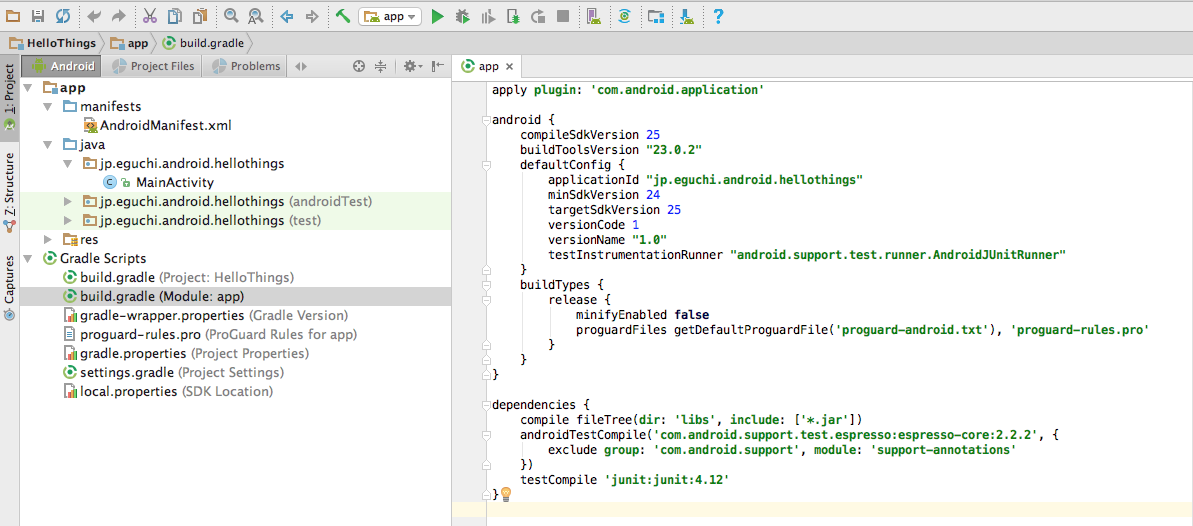This screenshot has width=1193, height=526.
Task: Switch to the Project Files tab
Action: pyautogui.click(x=153, y=66)
